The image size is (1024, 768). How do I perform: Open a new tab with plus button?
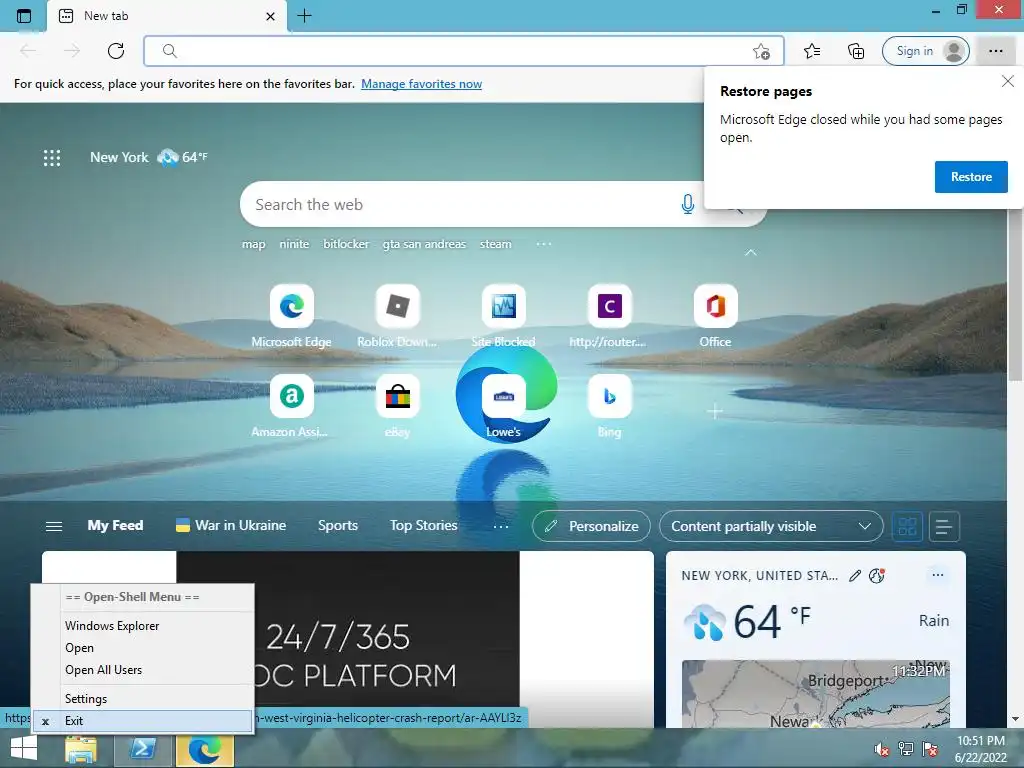coord(304,16)
